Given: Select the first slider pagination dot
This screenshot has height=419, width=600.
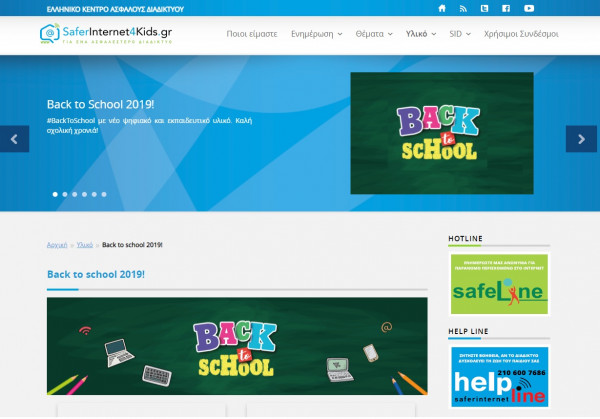Looking at the screenshot, I should (x=55, y=194).
